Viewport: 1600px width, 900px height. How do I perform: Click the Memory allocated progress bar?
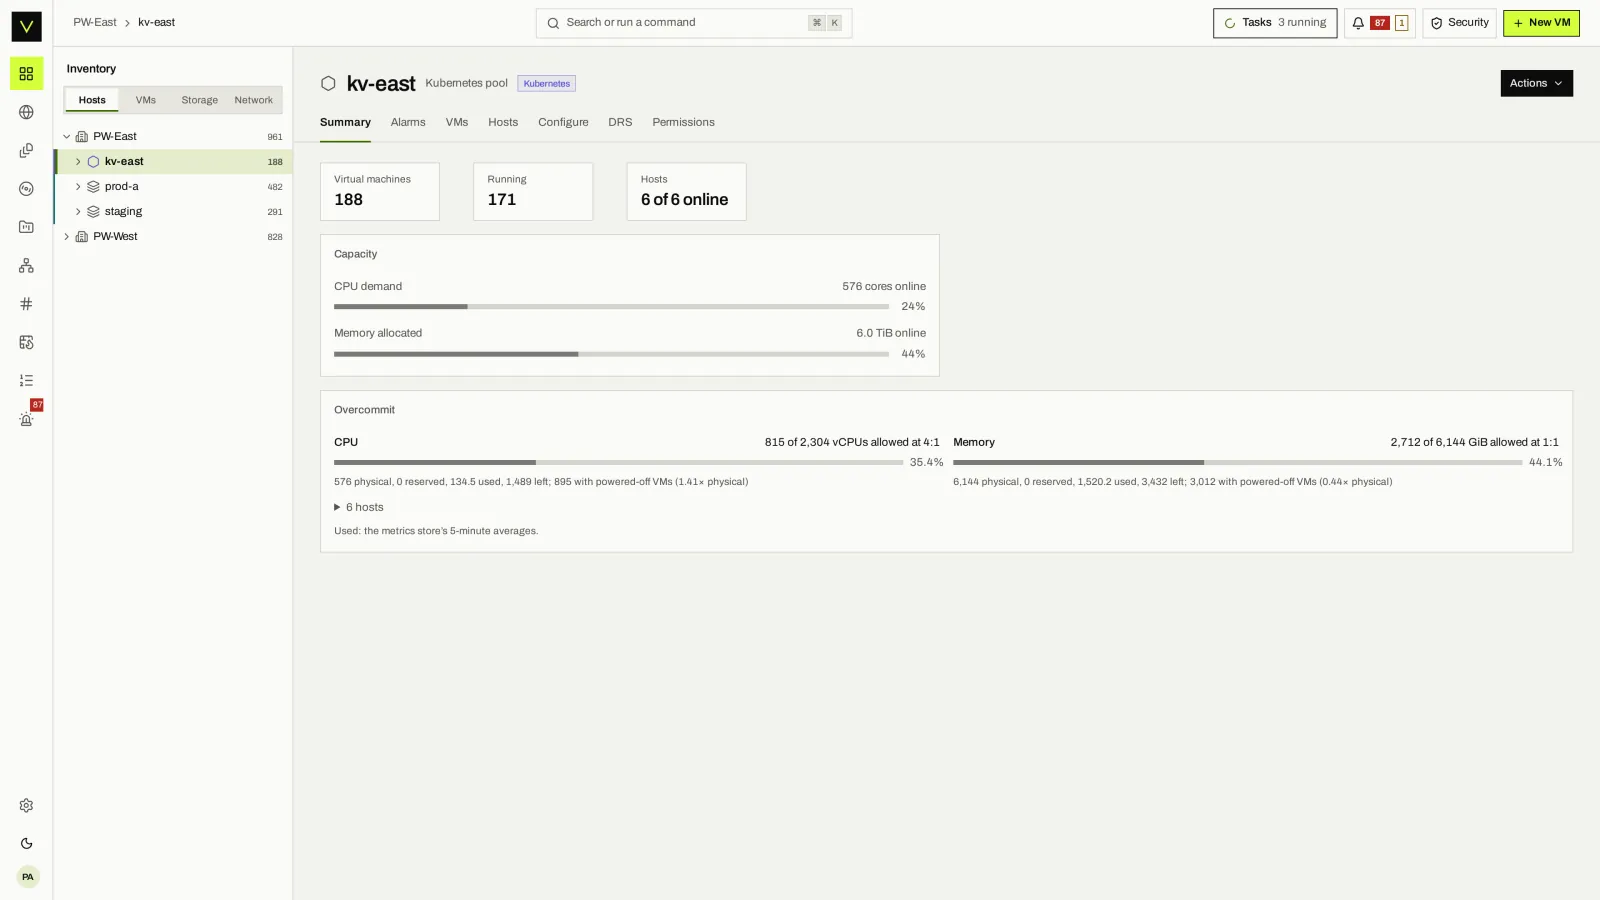click(611, 354)
